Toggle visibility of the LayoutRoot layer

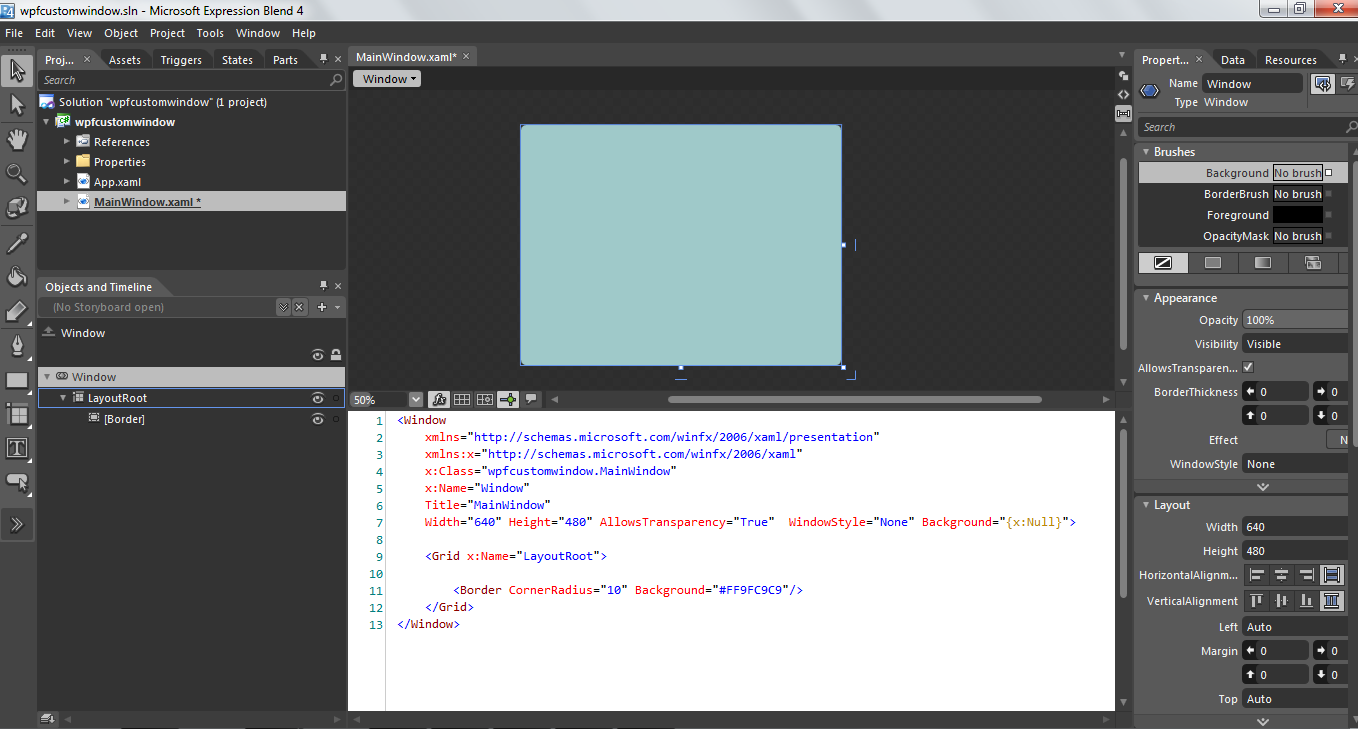pyautogui.click(x=317, y=397)
